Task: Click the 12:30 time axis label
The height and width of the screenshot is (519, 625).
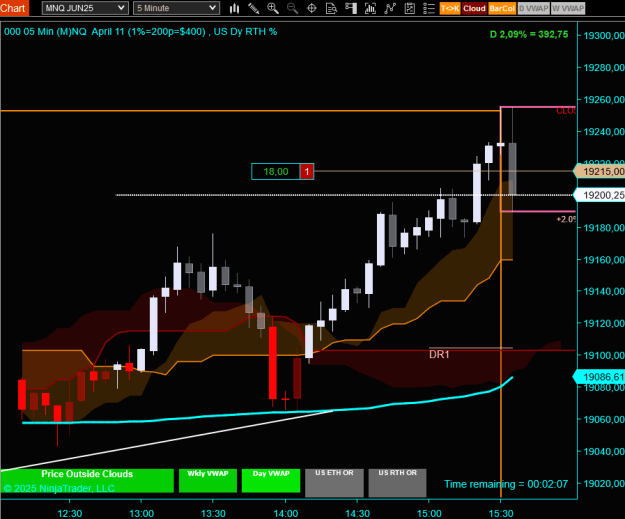Action: pos(70,513)
